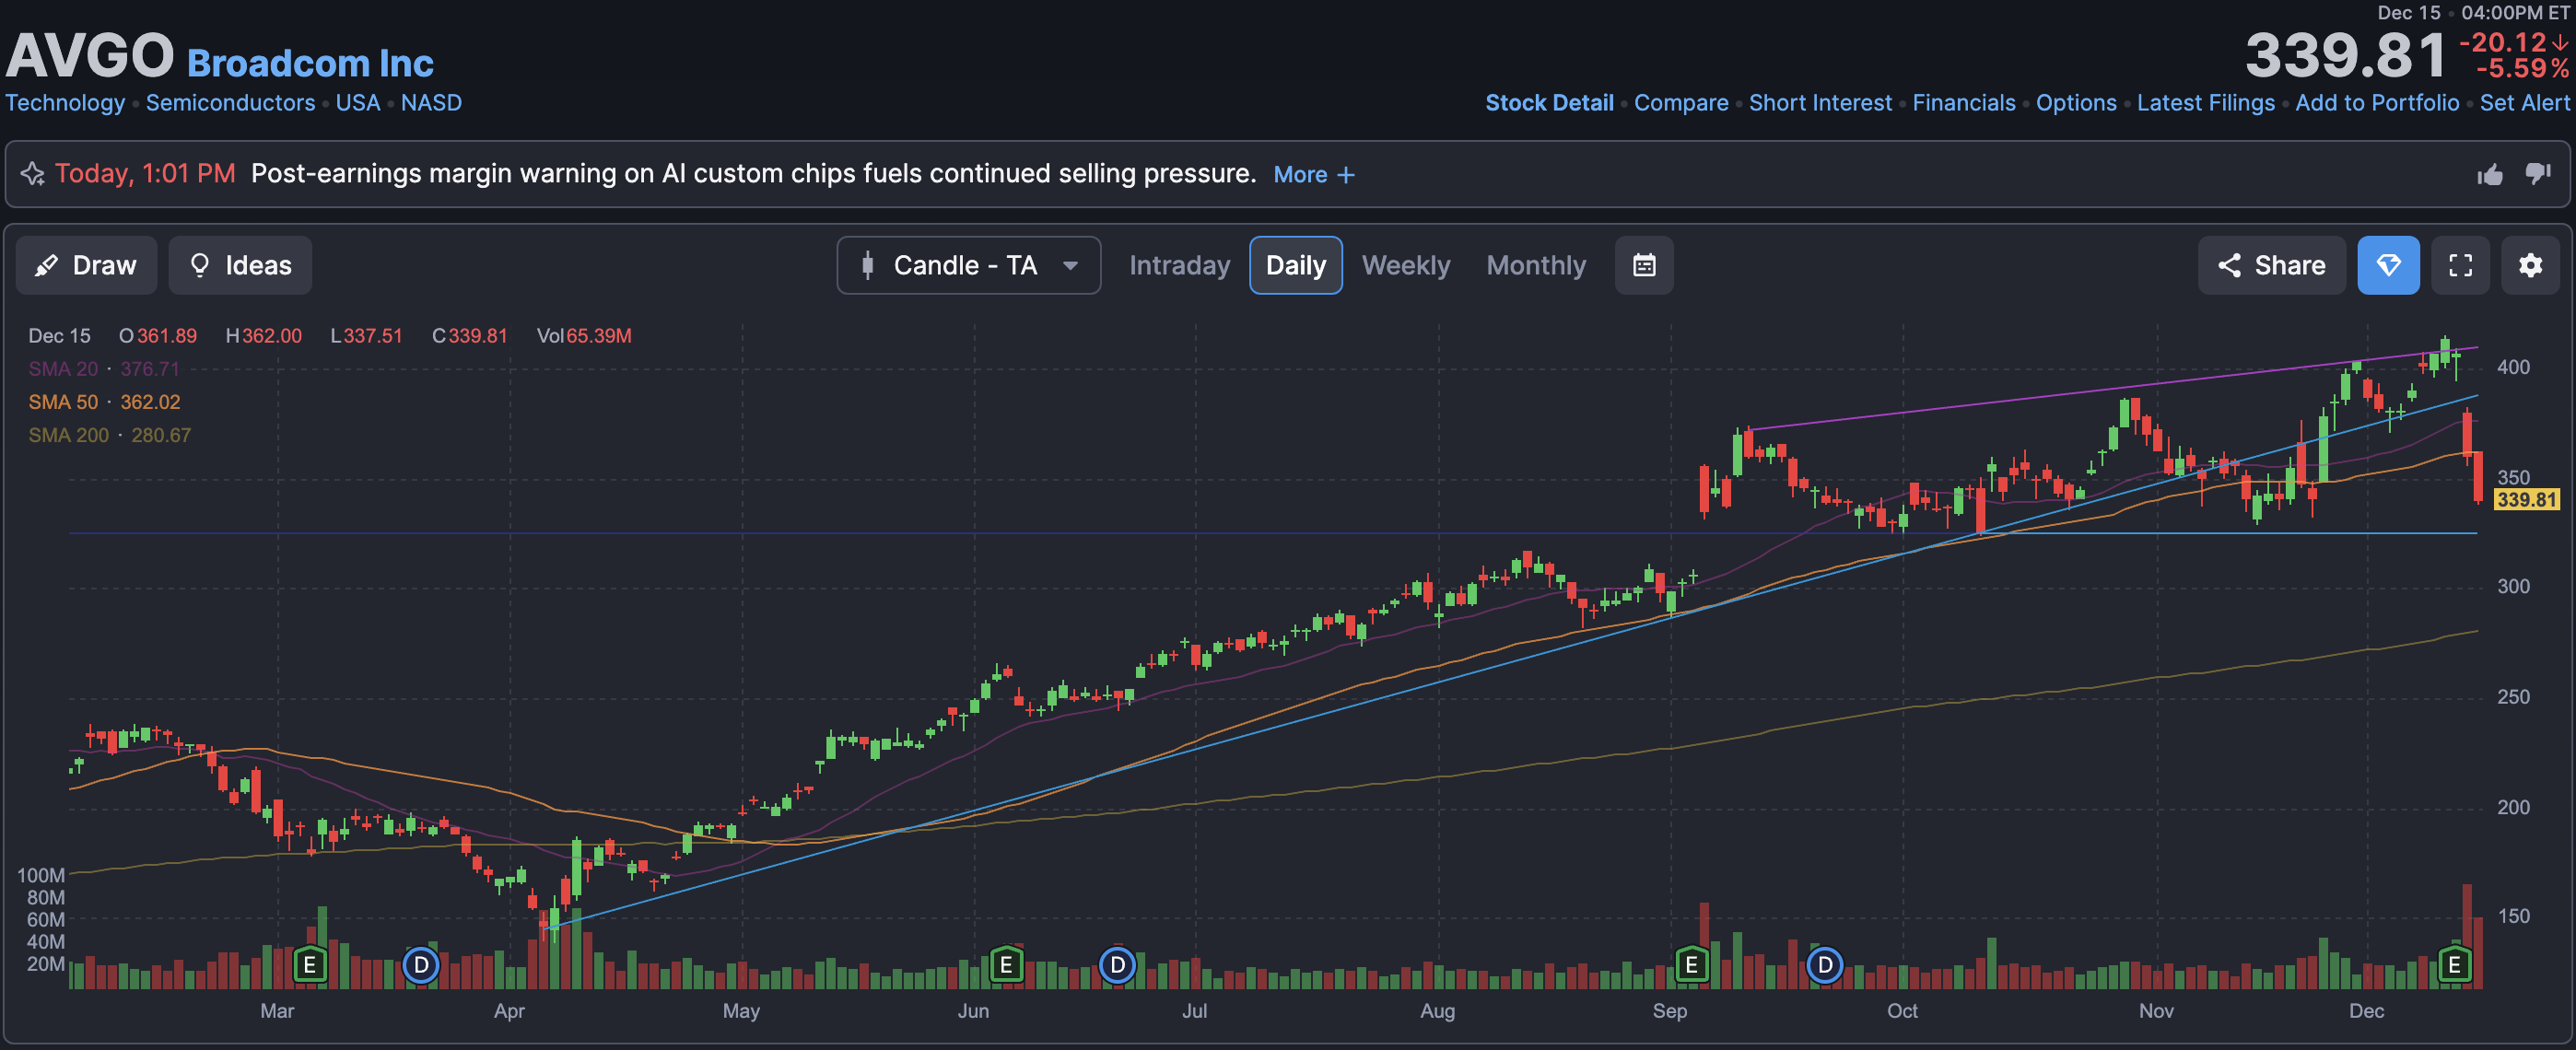The width and height of the screenshot is (2576, 1050).
Task: Expand news with More plus link
Action: [1313, 175]
